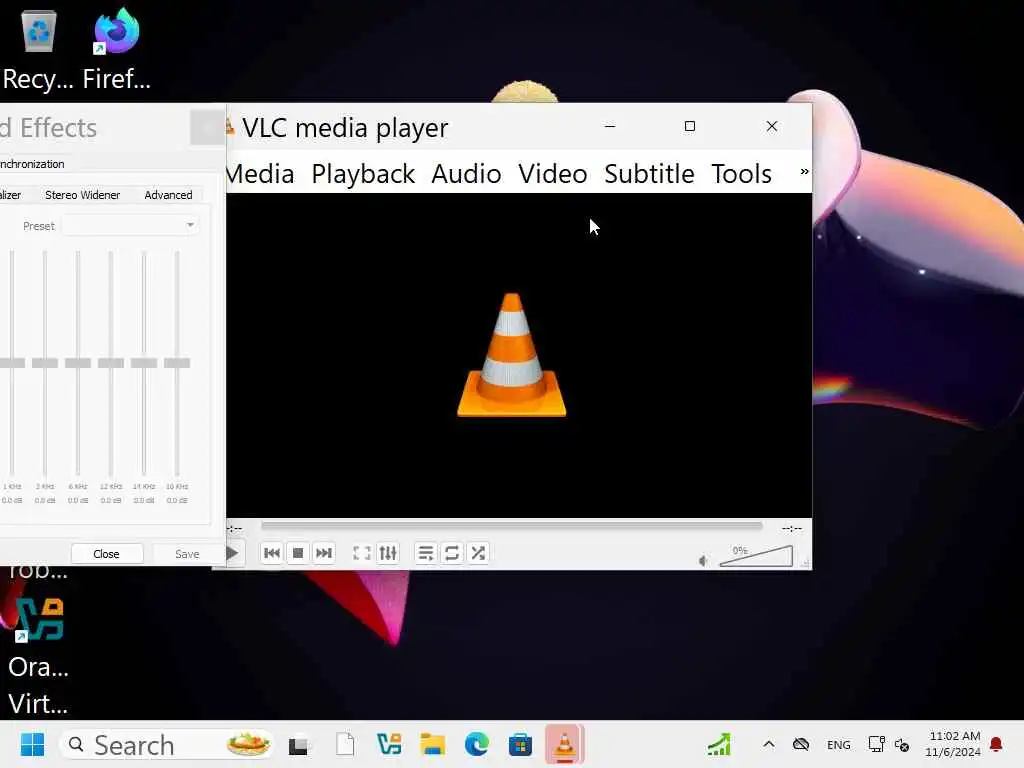
Task: Open ENG language input switcher
Action: click(x=839, y=745)
